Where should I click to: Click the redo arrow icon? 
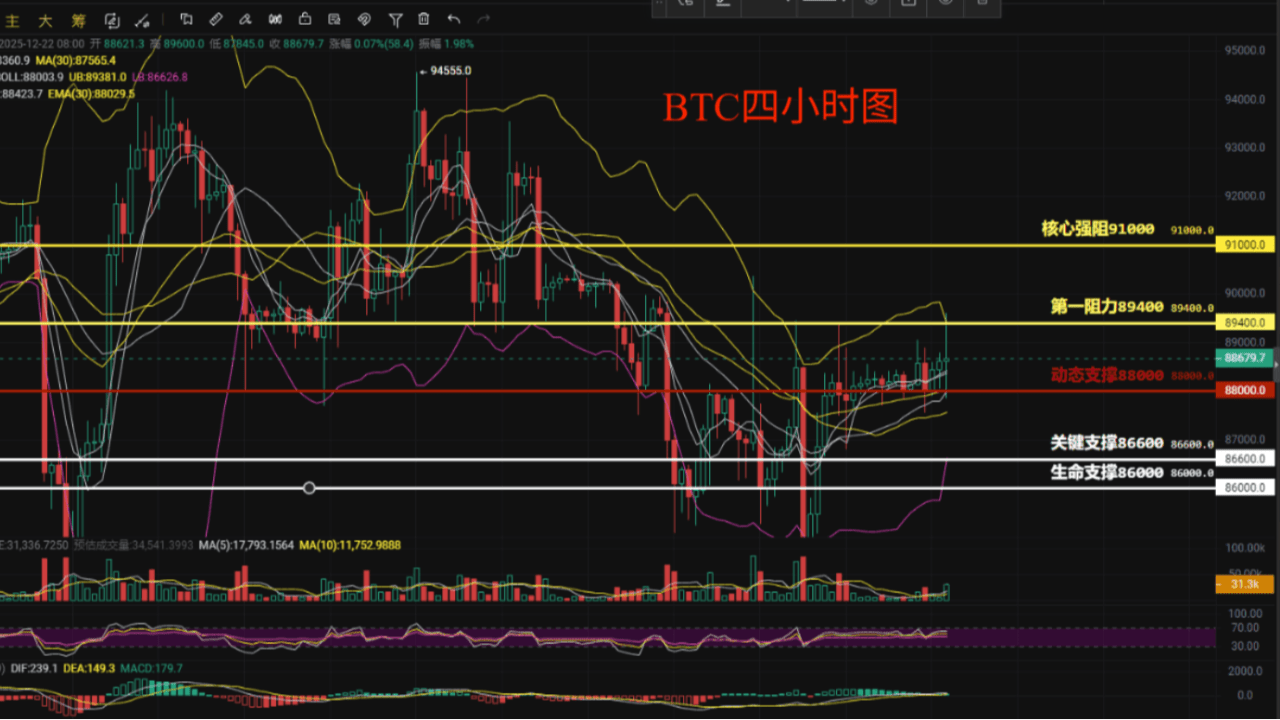[484, 19]
